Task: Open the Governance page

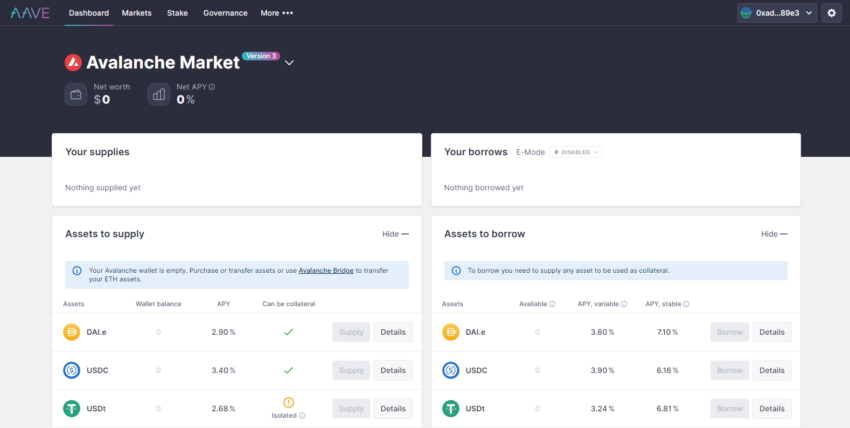Action: 225,13
